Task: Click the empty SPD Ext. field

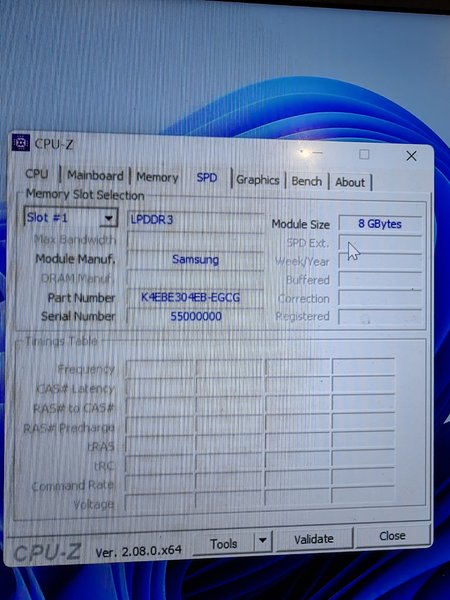Action: point(380,243)
